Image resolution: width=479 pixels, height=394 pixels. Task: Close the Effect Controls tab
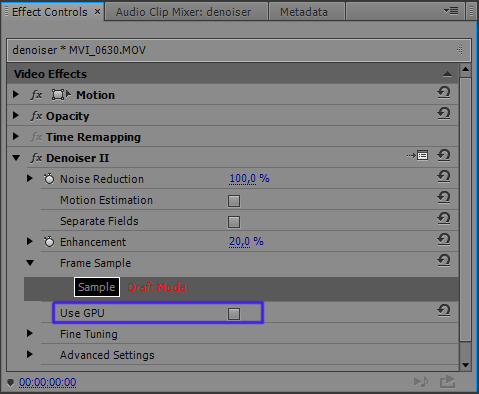[97, 12]
